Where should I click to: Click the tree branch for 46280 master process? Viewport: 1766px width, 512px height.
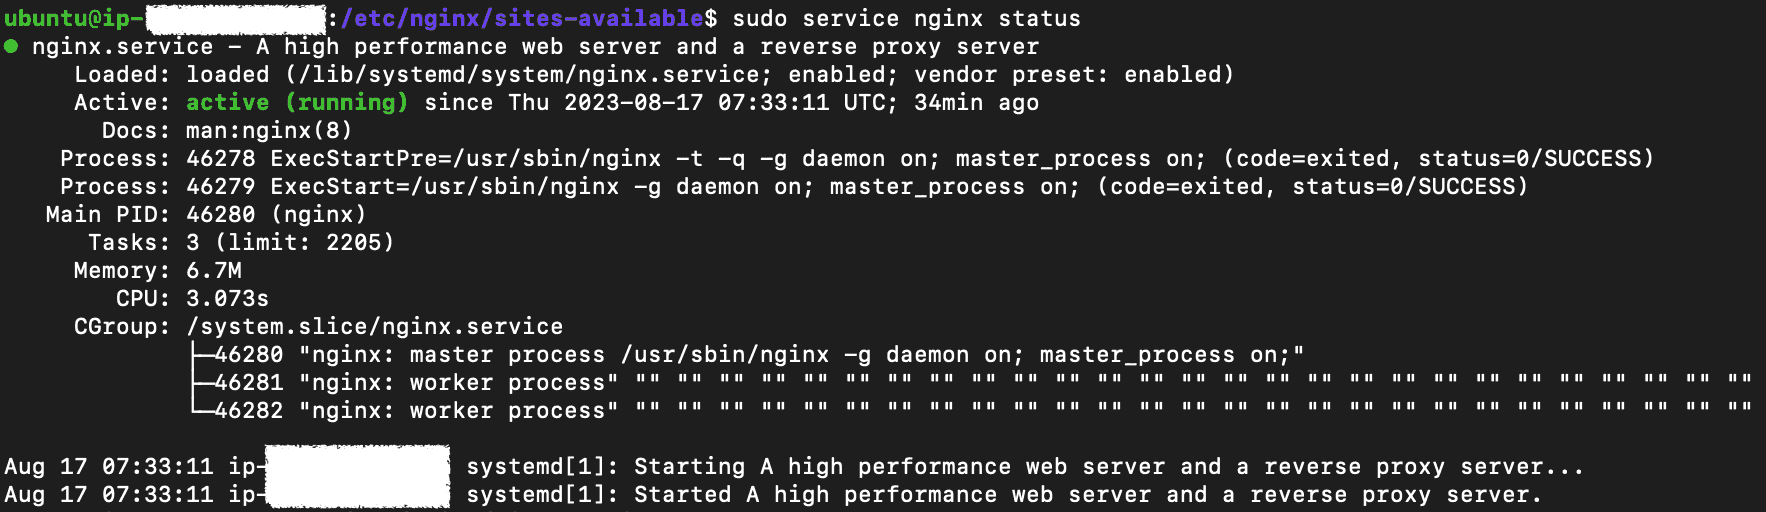201,354
